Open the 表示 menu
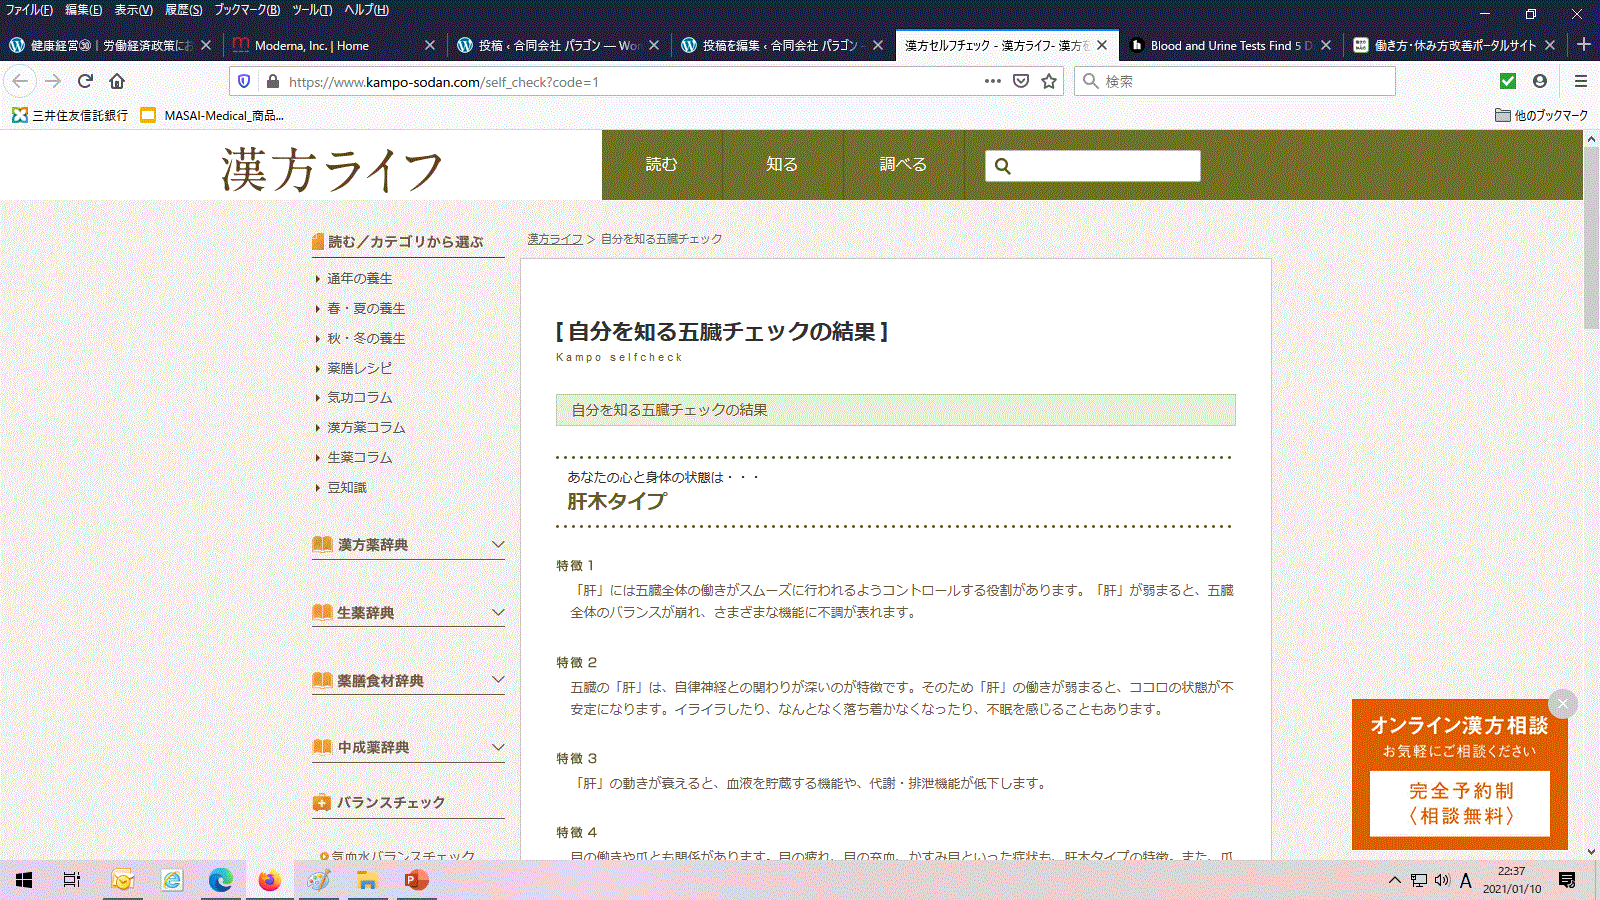Image resolution: width=1600 pixels, height=900 pixels. tap(133, 10)
